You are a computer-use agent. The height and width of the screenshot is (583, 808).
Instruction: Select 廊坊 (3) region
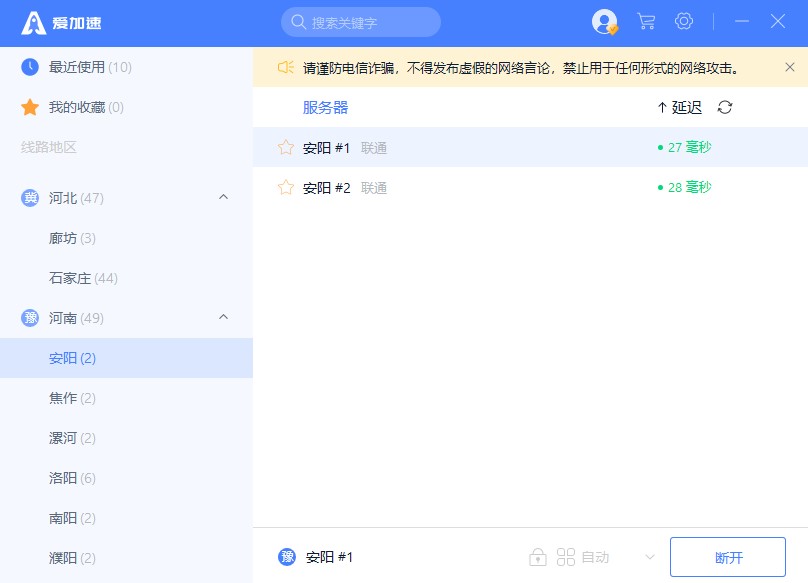click(126, 238)
